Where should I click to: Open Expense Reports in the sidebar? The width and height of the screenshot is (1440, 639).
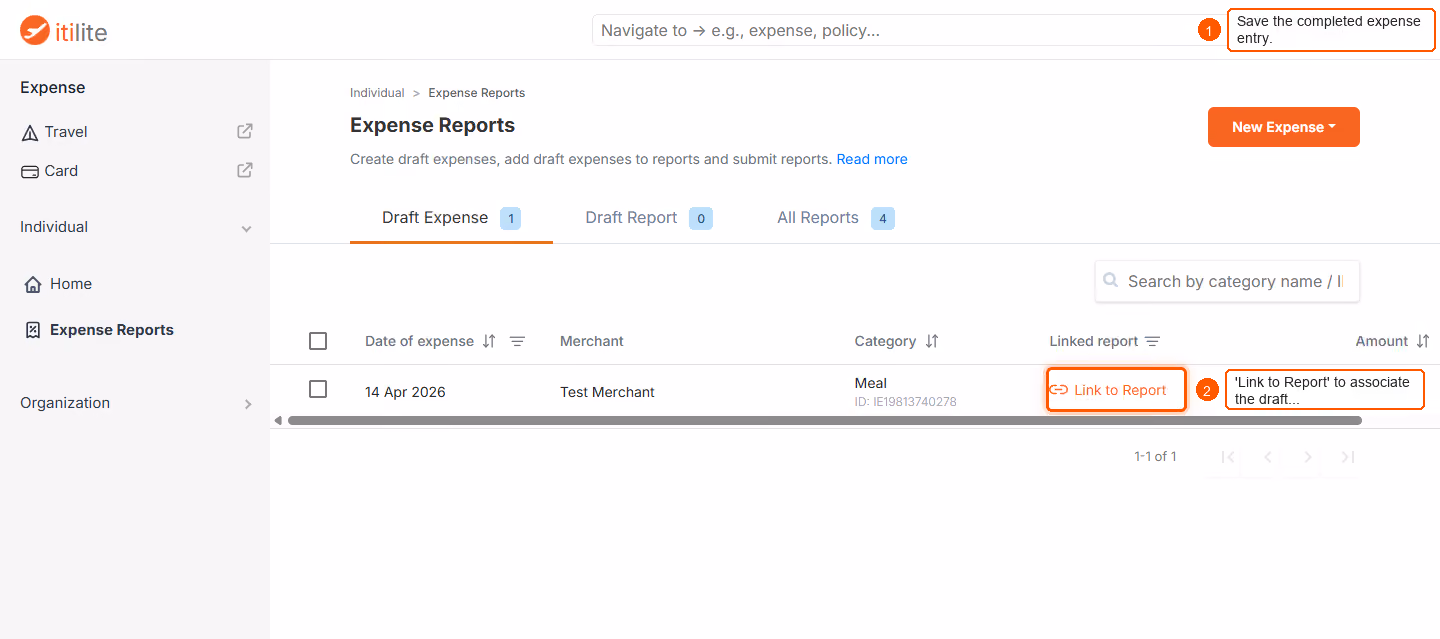click(x=111, y=330)
